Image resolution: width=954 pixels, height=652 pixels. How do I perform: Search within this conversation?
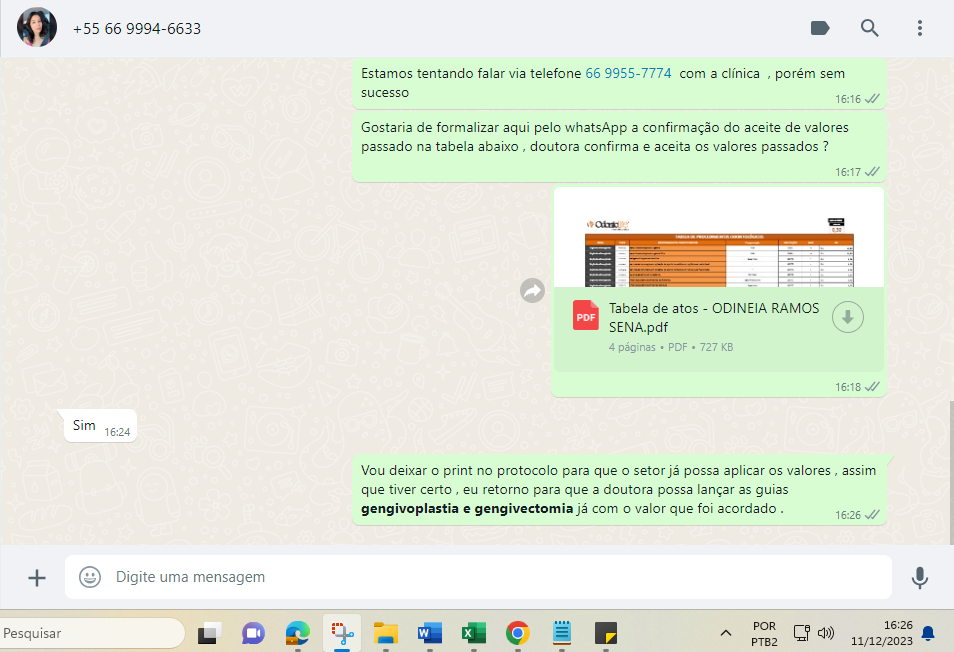[869, 28]
